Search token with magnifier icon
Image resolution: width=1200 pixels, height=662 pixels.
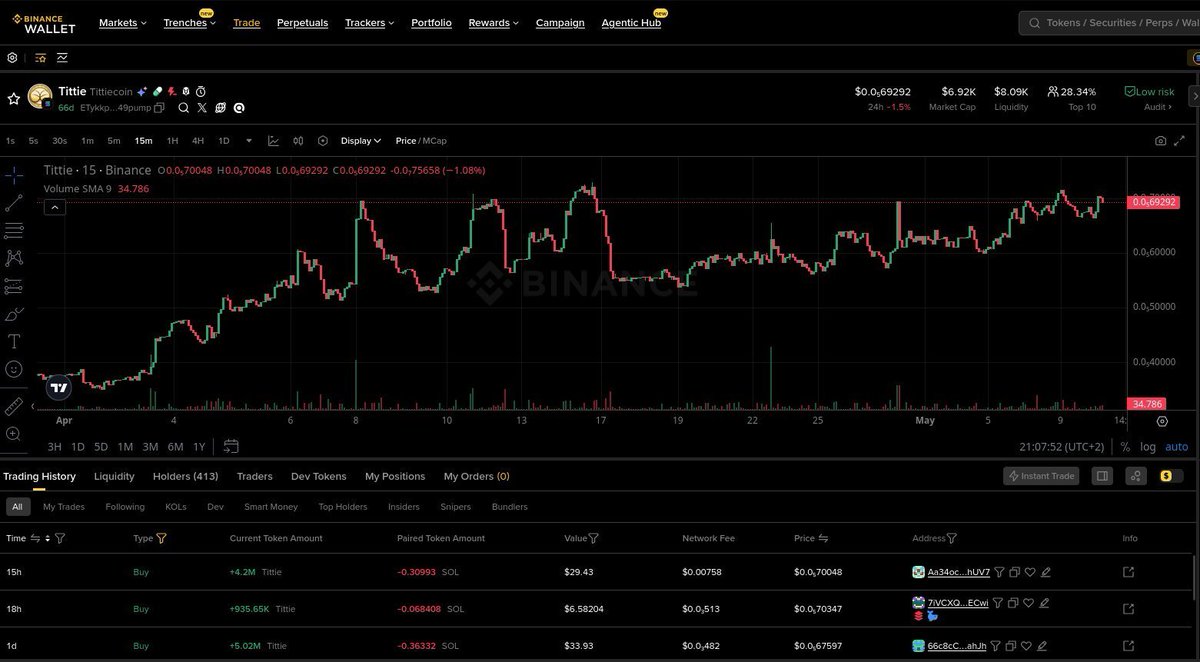click(184, 108)
